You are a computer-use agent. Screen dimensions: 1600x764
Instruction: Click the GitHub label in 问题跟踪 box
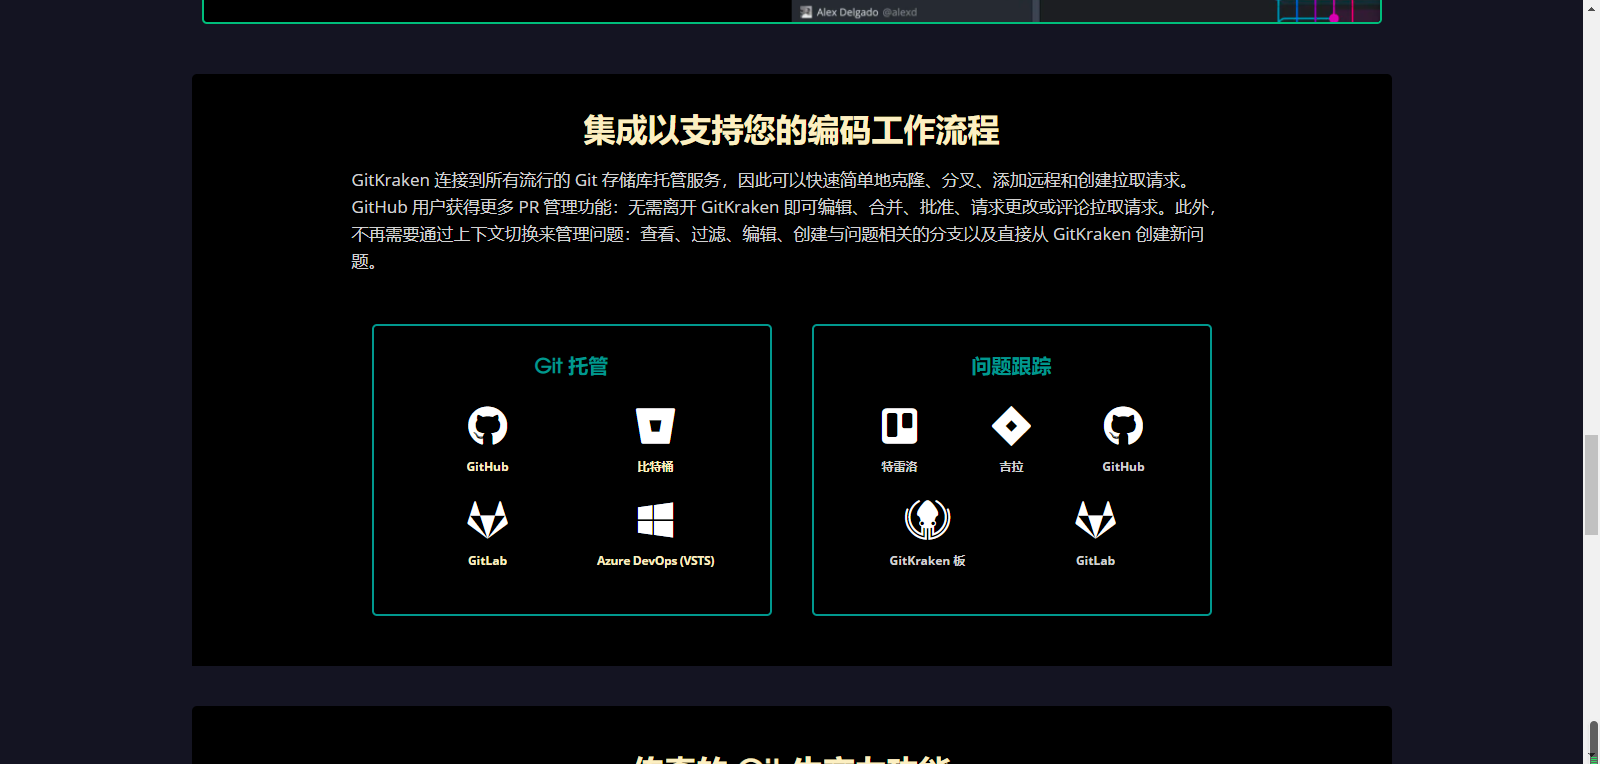click(x=1124, y=467)
